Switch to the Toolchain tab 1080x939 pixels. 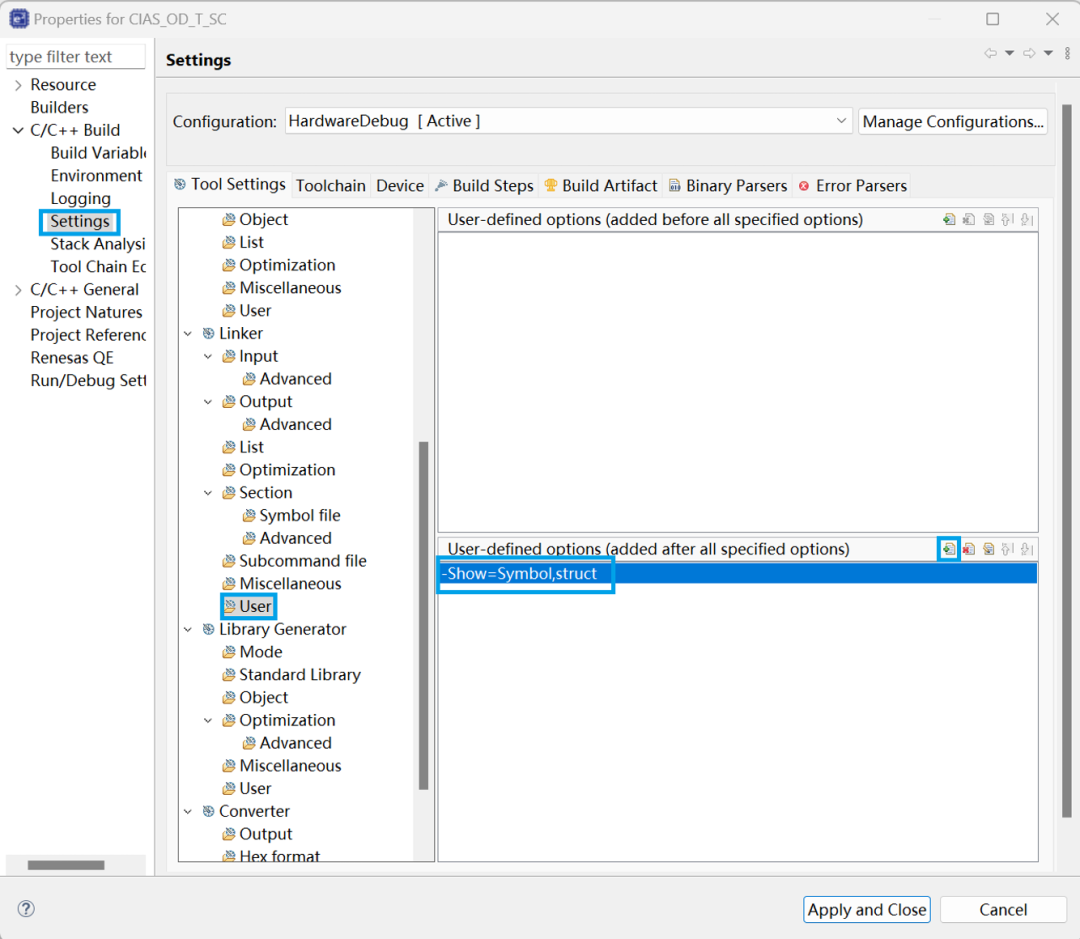(331, 186)
